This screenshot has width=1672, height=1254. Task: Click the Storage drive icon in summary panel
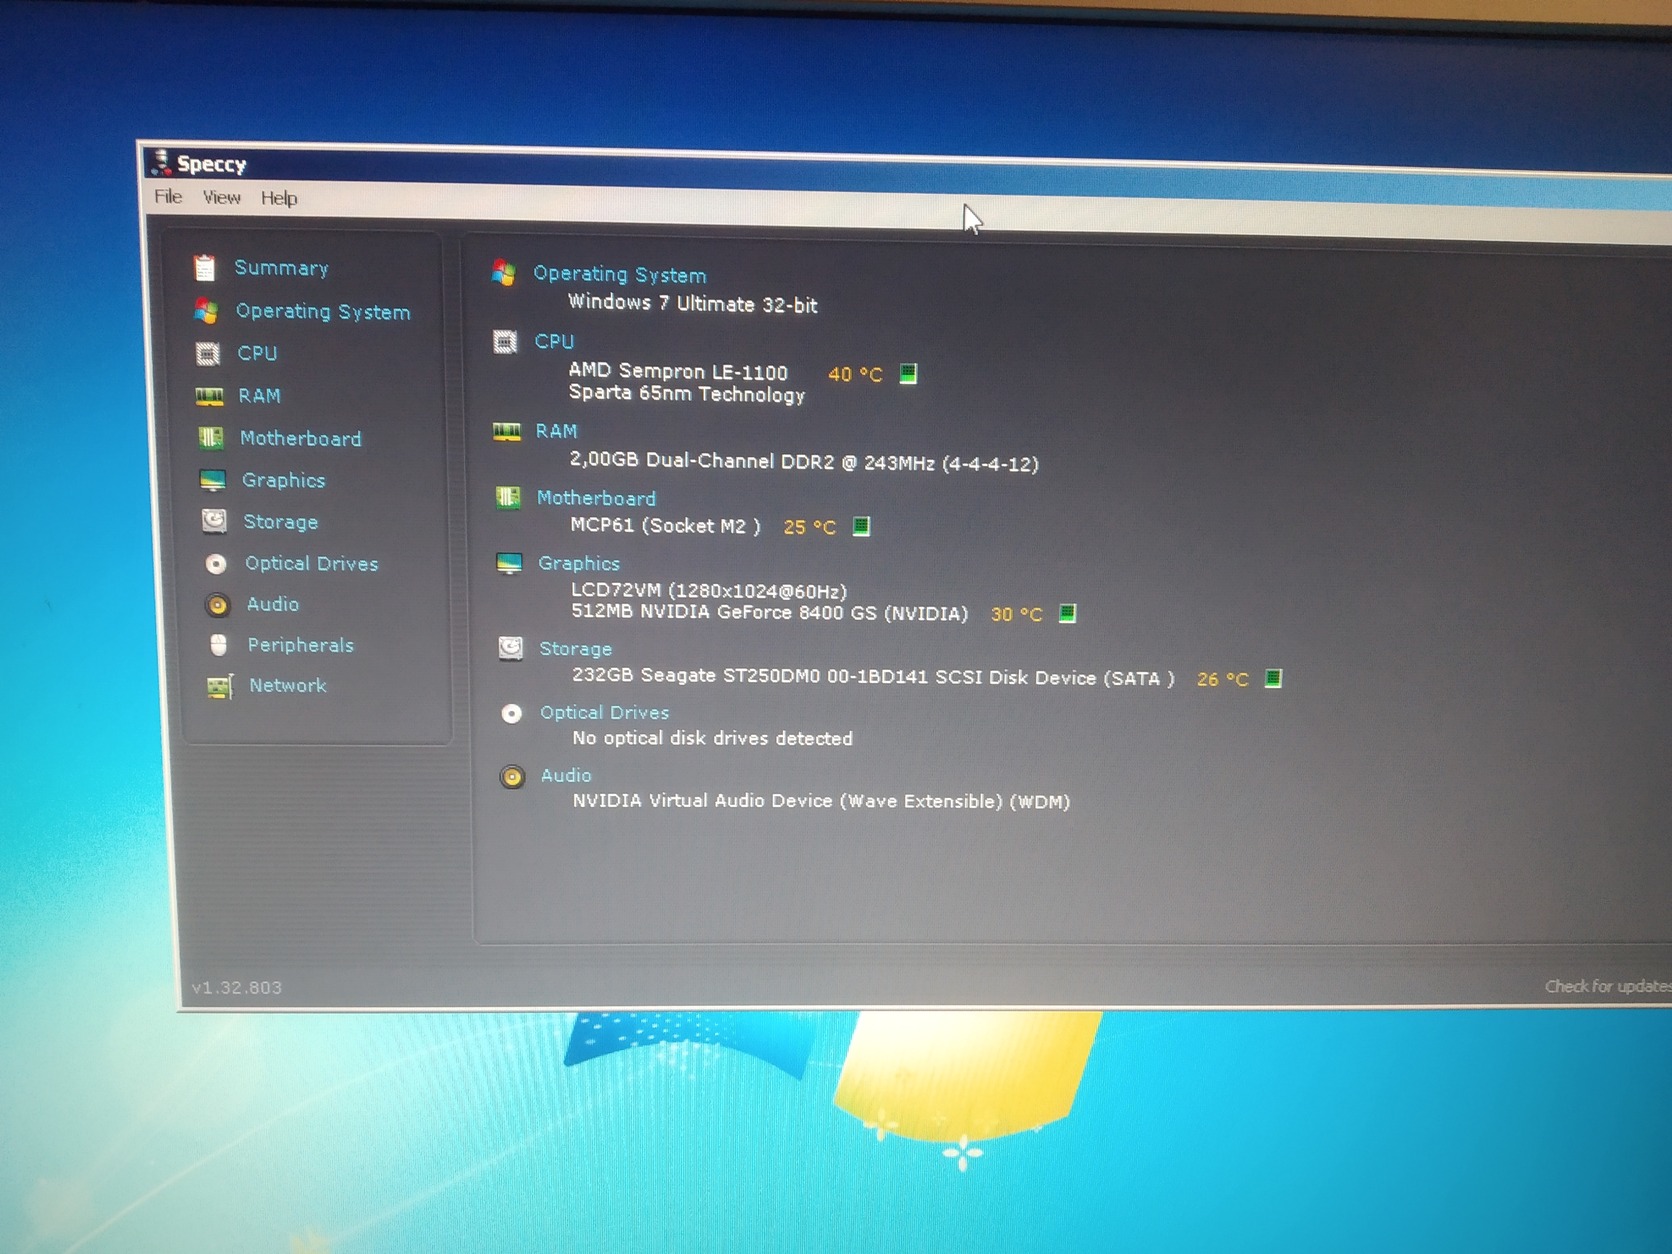pos(510,648)
